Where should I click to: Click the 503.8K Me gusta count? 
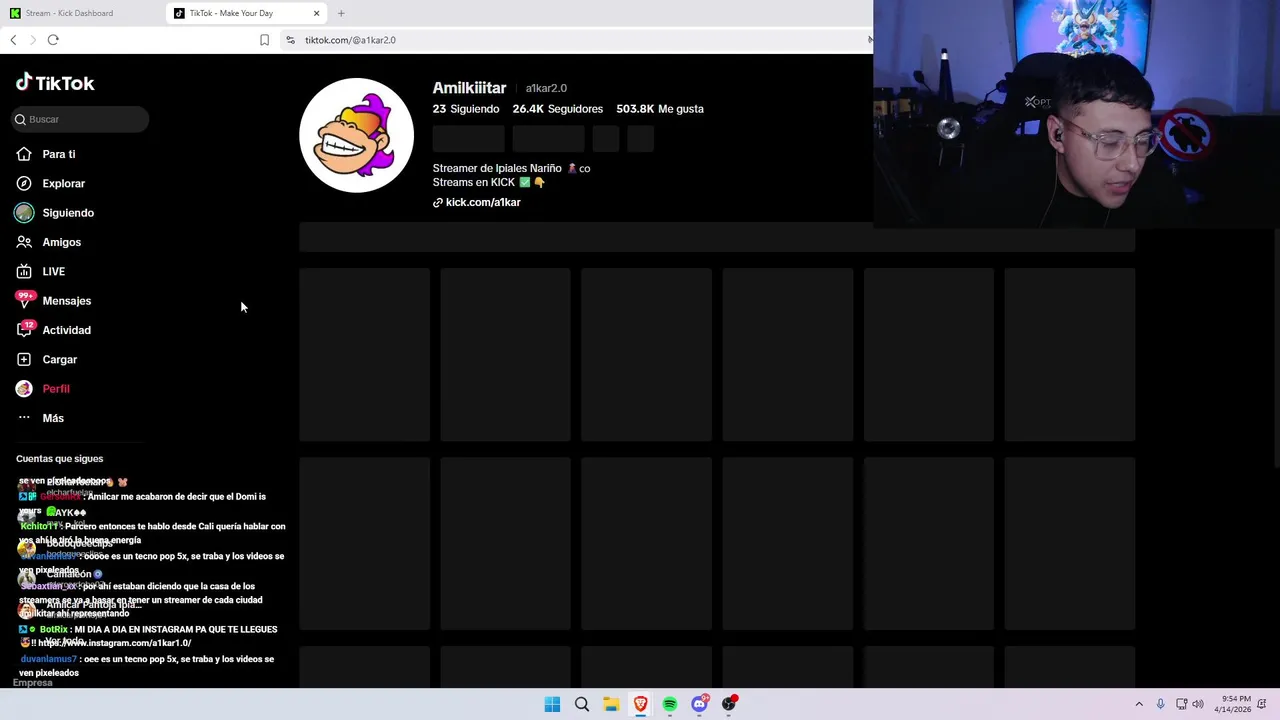coord(660,109)
